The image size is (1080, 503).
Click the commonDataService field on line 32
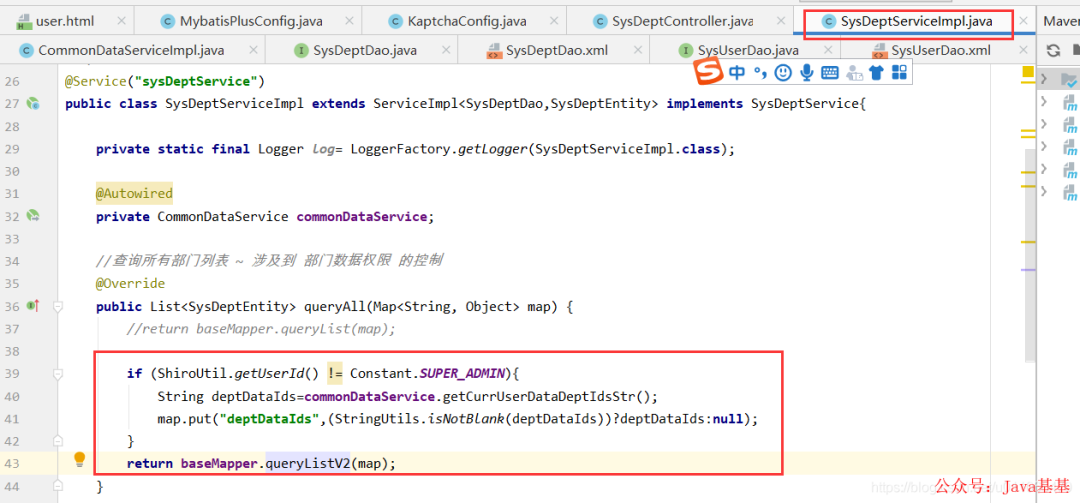point(362,216)
